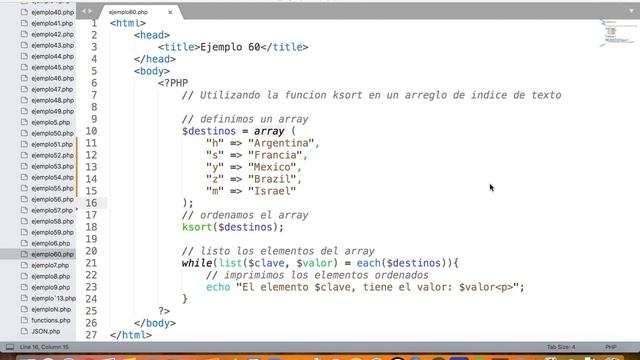Select ejemplo44.php file
This screenshot has width=640, height=360.
coord(52,57)
